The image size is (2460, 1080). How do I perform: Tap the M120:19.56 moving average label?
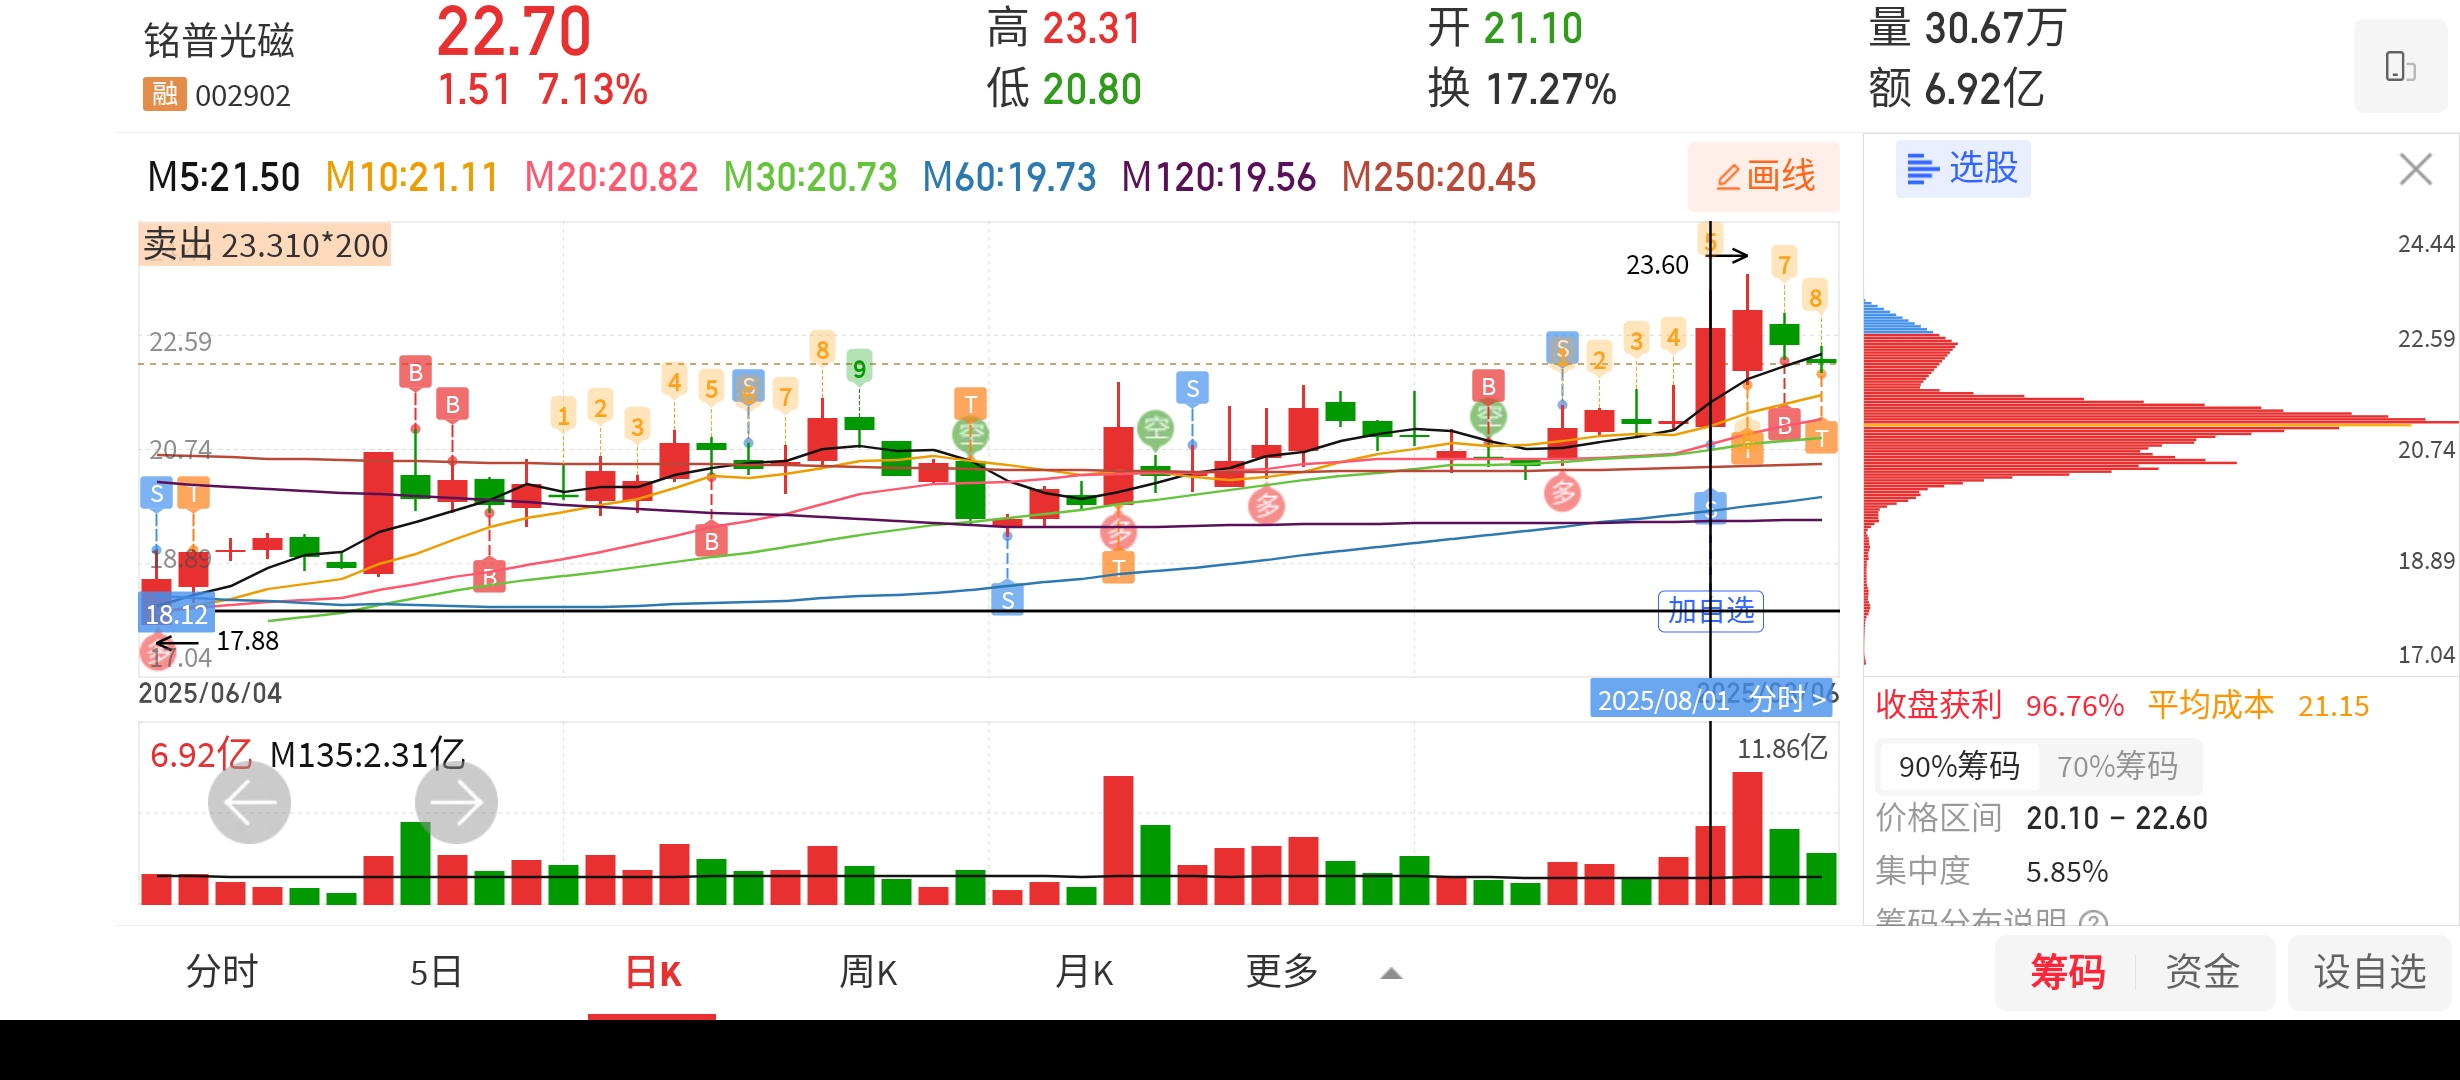pyautogui.click(x=1218, y=177)
